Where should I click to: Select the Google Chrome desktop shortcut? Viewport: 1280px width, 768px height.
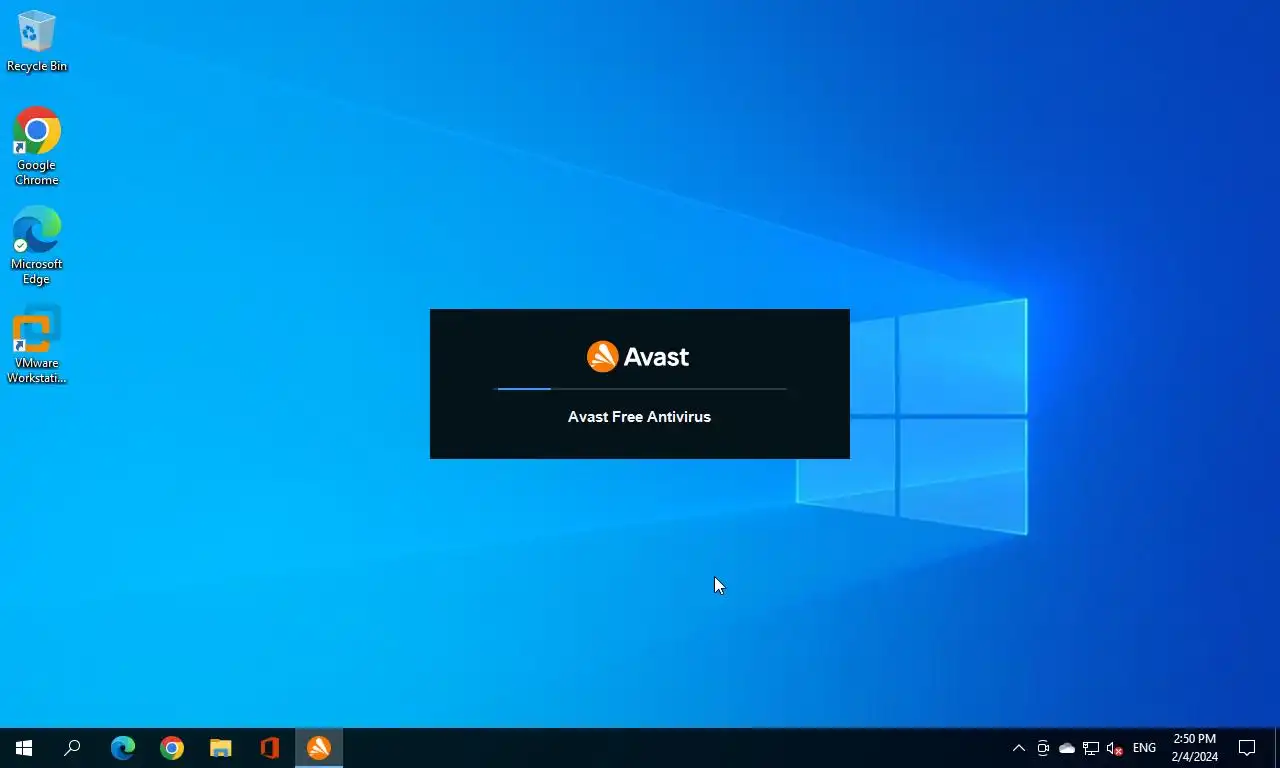[37, 146]
